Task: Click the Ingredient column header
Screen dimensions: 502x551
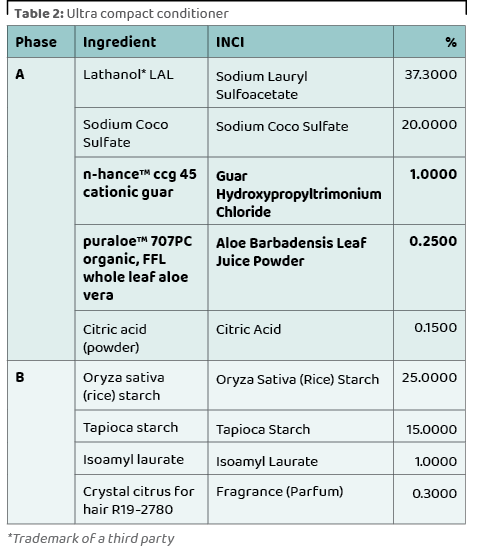Action: click(141, 42)
